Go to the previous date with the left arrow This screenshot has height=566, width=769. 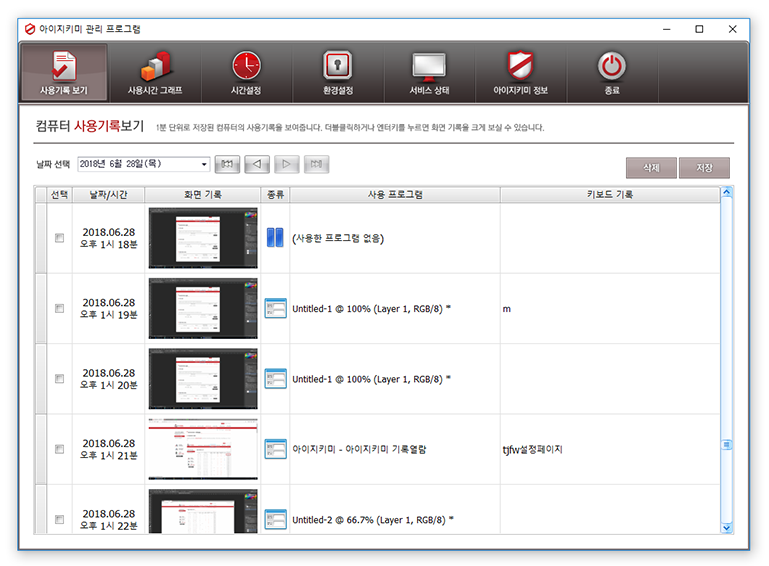[x=257, y=164]
